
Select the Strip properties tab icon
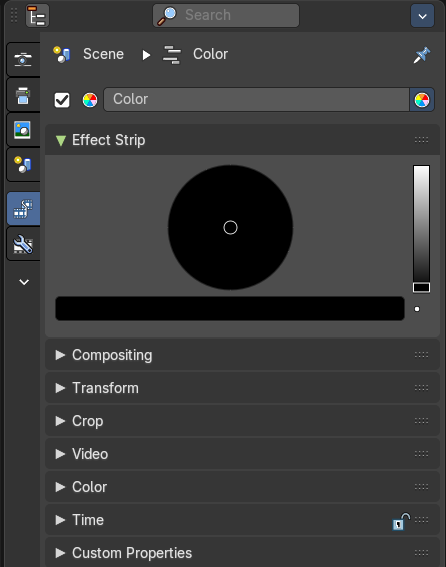tap(23, 209)
